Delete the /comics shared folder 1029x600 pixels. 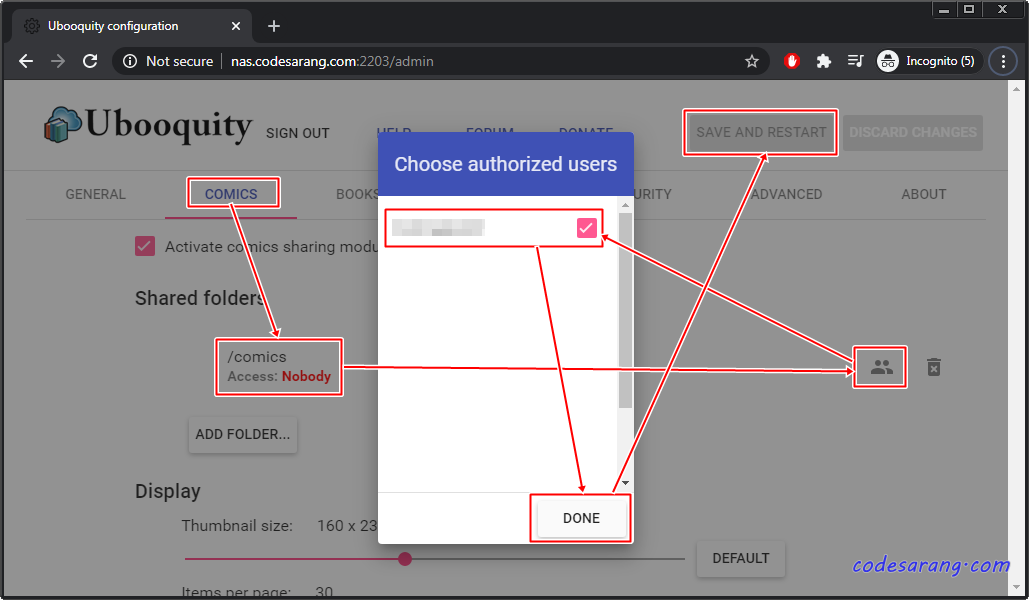click(x=933, y=367)
